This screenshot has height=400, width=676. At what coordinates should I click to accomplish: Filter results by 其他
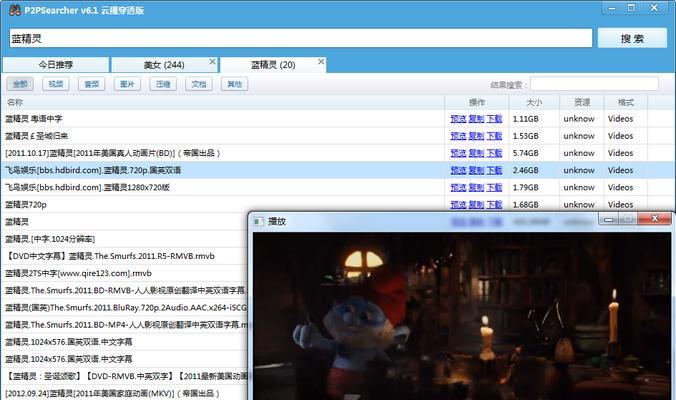click(235, 84)
